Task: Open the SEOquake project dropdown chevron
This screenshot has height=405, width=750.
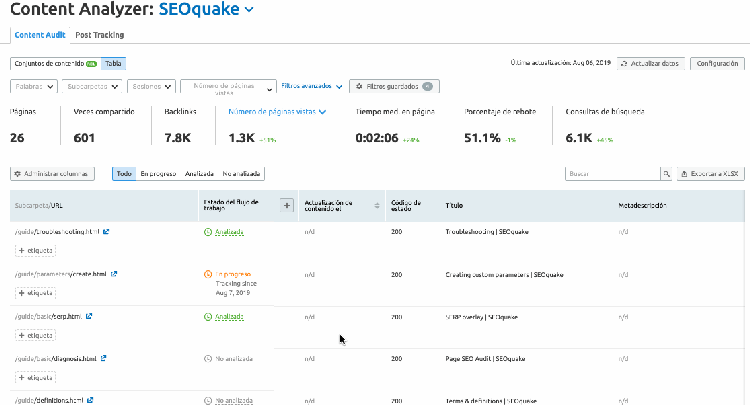Action: point(249,10)
